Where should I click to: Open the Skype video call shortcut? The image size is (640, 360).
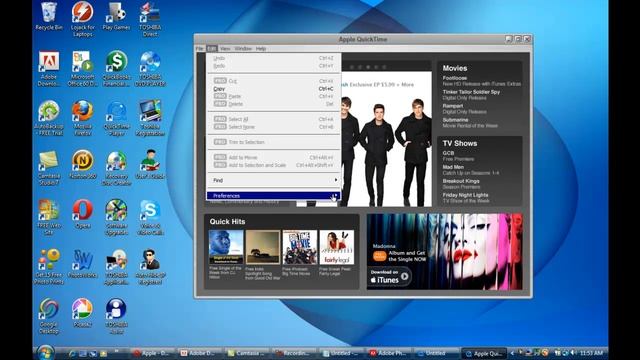point(150,217)
